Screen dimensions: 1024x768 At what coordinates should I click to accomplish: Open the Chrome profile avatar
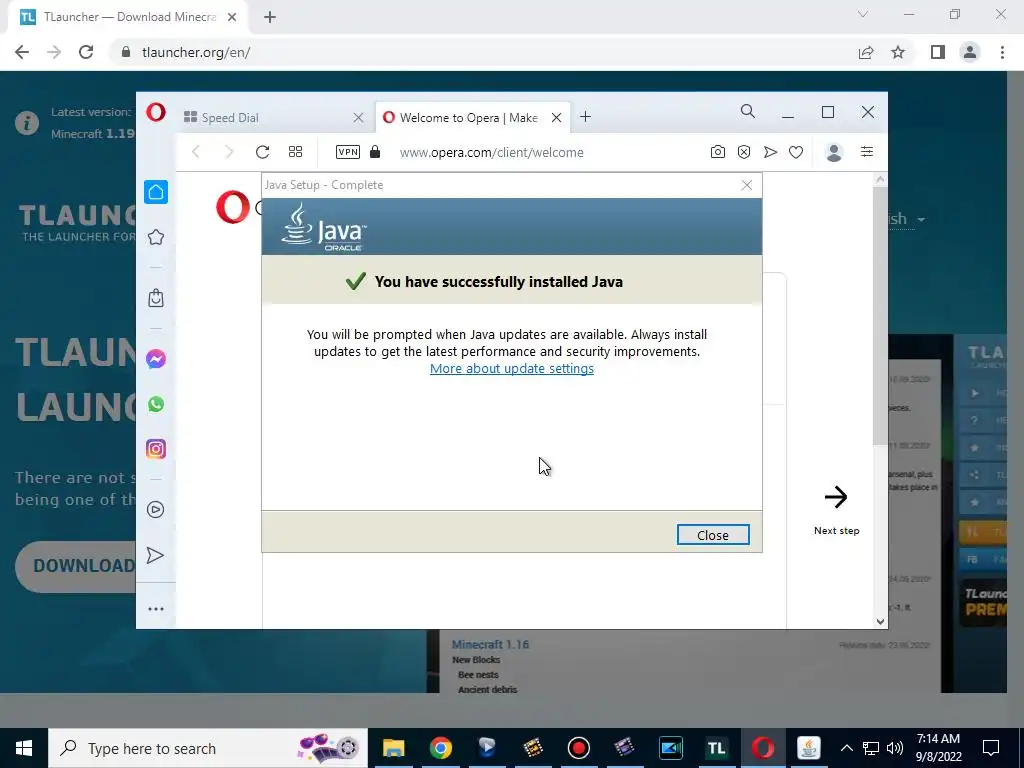pyautogui.click(x=970, y=52)
